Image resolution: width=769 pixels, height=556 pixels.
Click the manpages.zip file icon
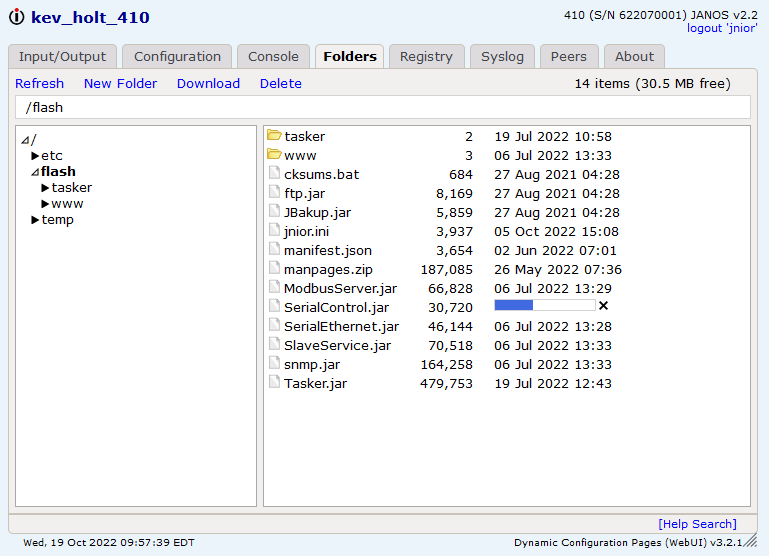(x=275, y=269)
